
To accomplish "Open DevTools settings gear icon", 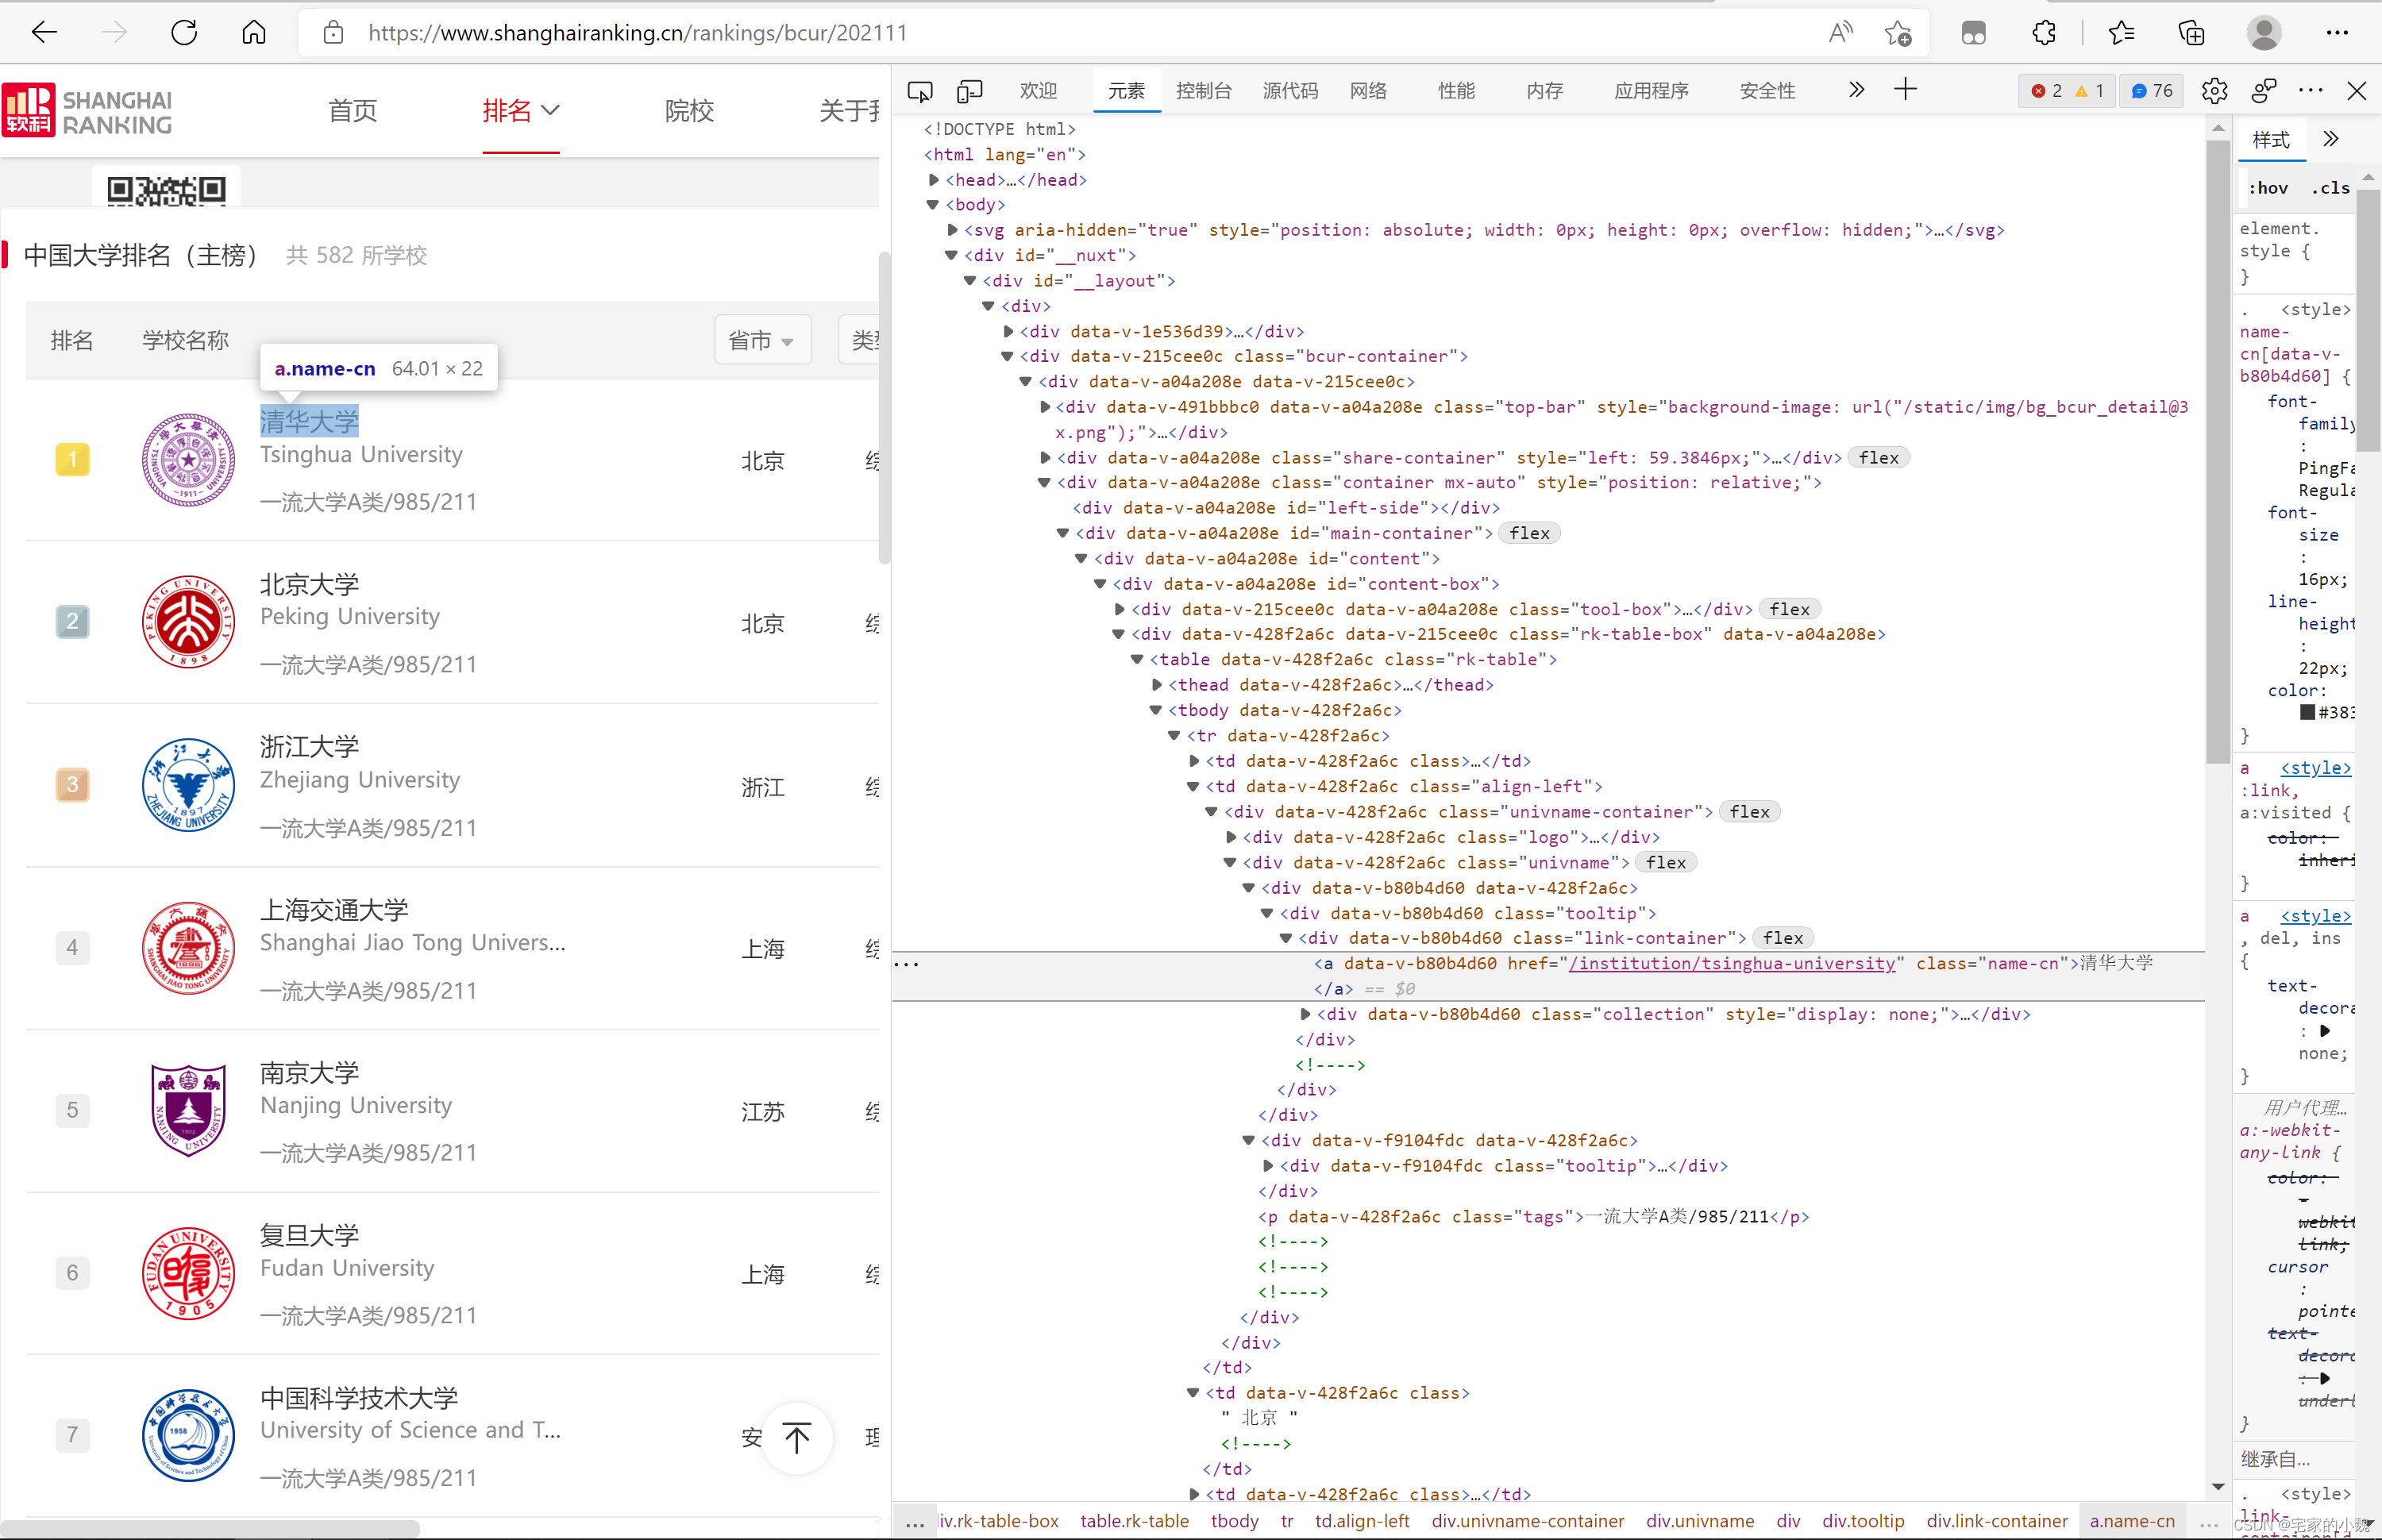I will [x=2214, y=91].
